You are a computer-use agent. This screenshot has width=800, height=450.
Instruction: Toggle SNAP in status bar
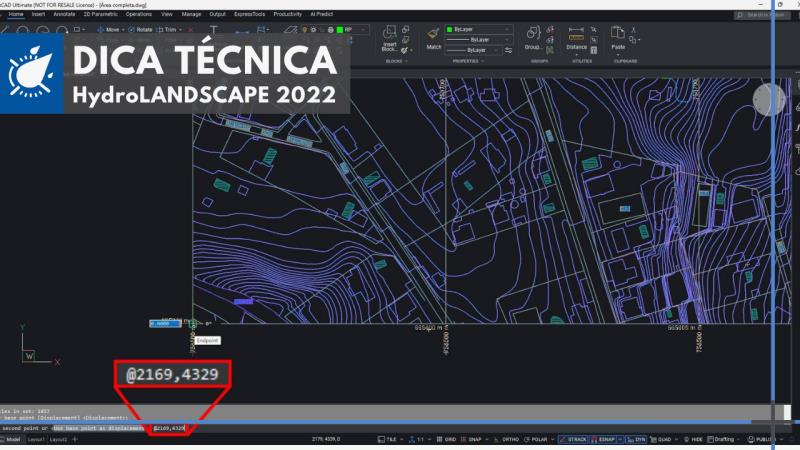tap(471, 439)
